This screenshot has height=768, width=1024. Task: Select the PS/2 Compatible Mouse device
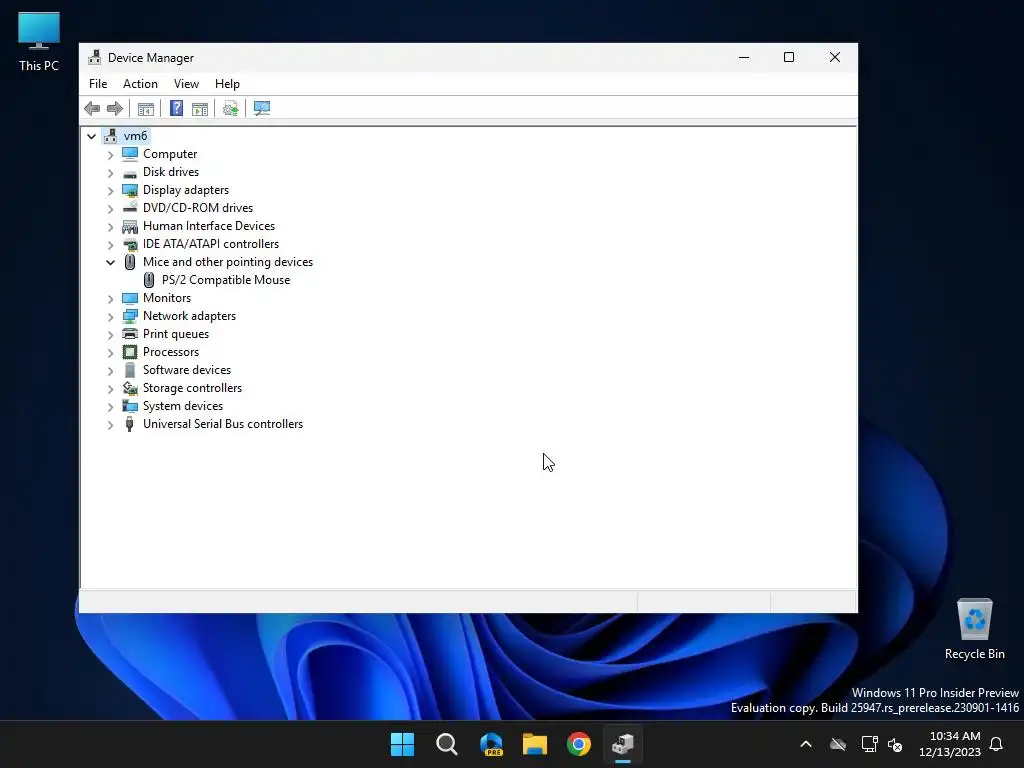(x=226, y=280)
